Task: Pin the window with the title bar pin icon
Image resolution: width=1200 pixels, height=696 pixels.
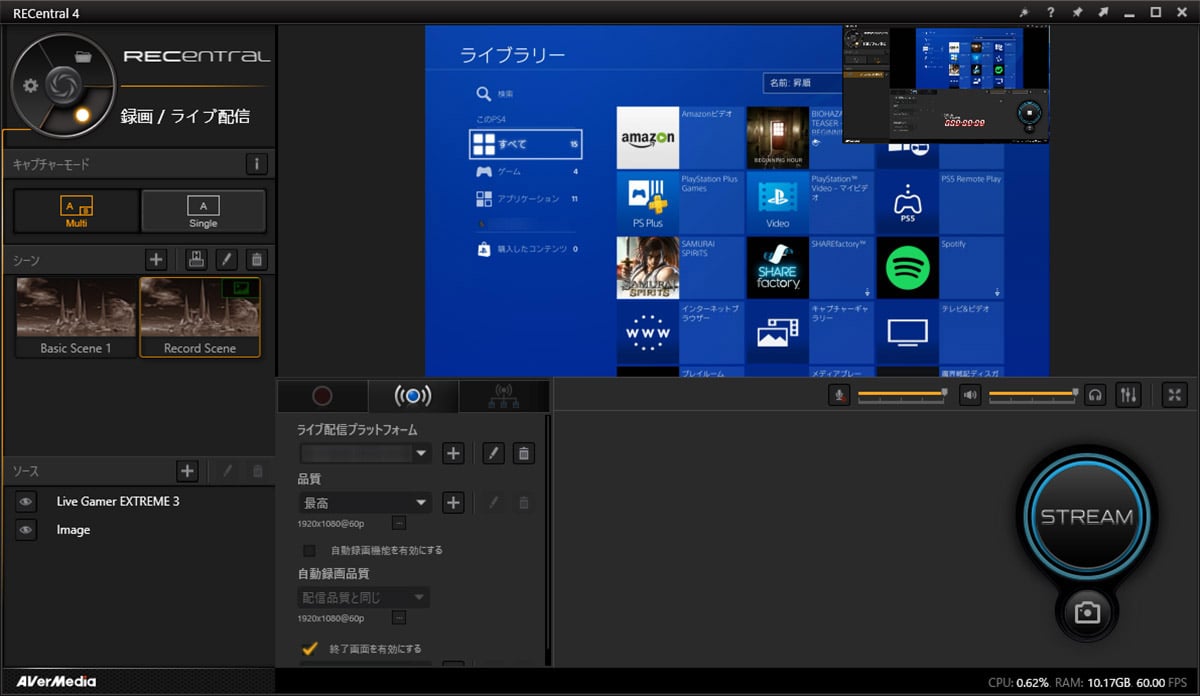Action: (1077, 12)
